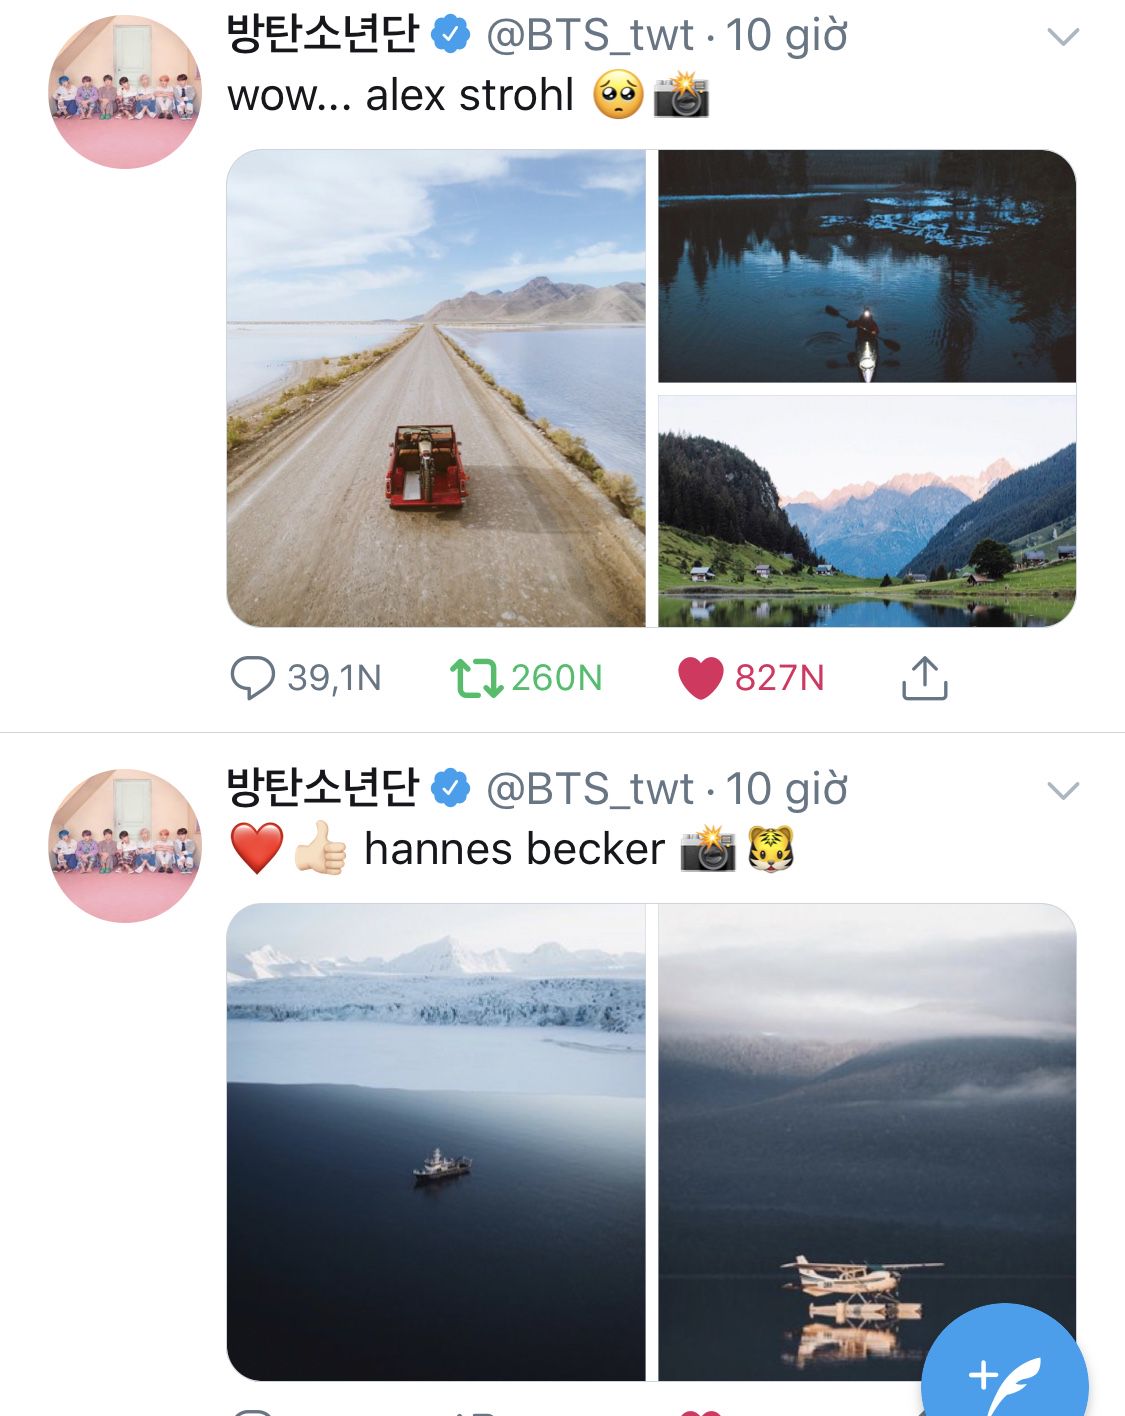Expand options chevron on alex strohl tweet
Viewport: 1125px width, 1416px height.
[x=1062, y=38]
